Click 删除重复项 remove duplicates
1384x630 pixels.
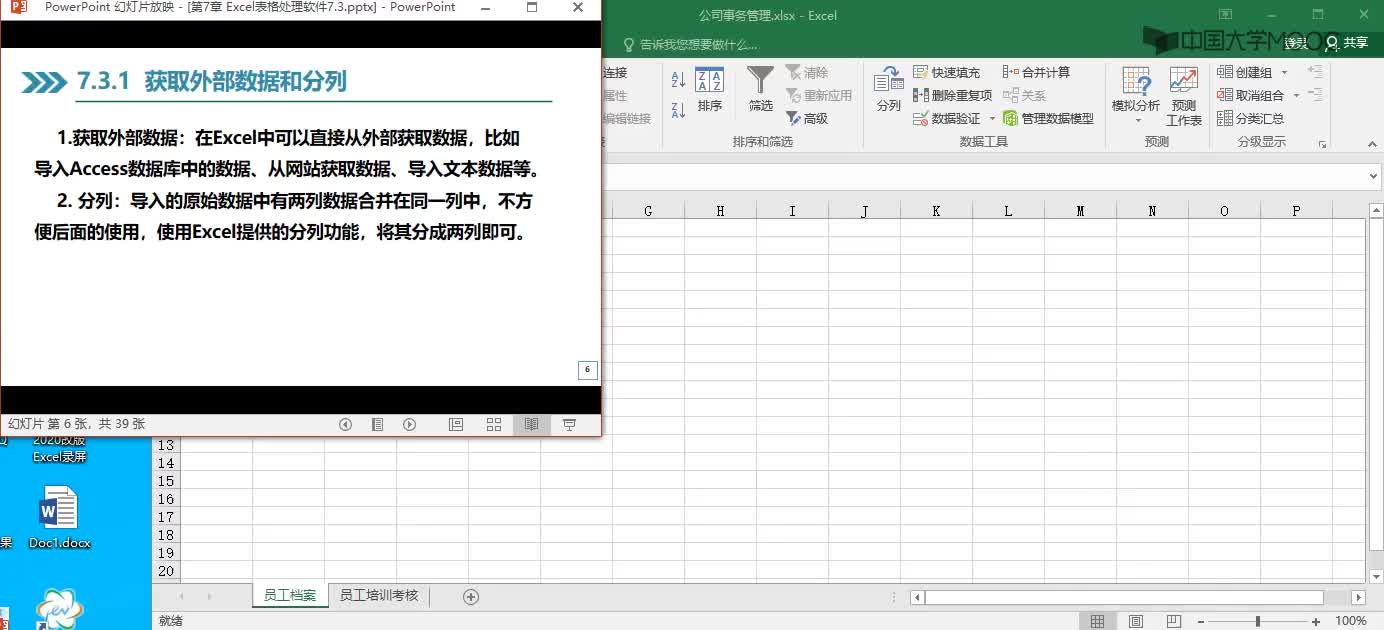[x=952, y=95]
